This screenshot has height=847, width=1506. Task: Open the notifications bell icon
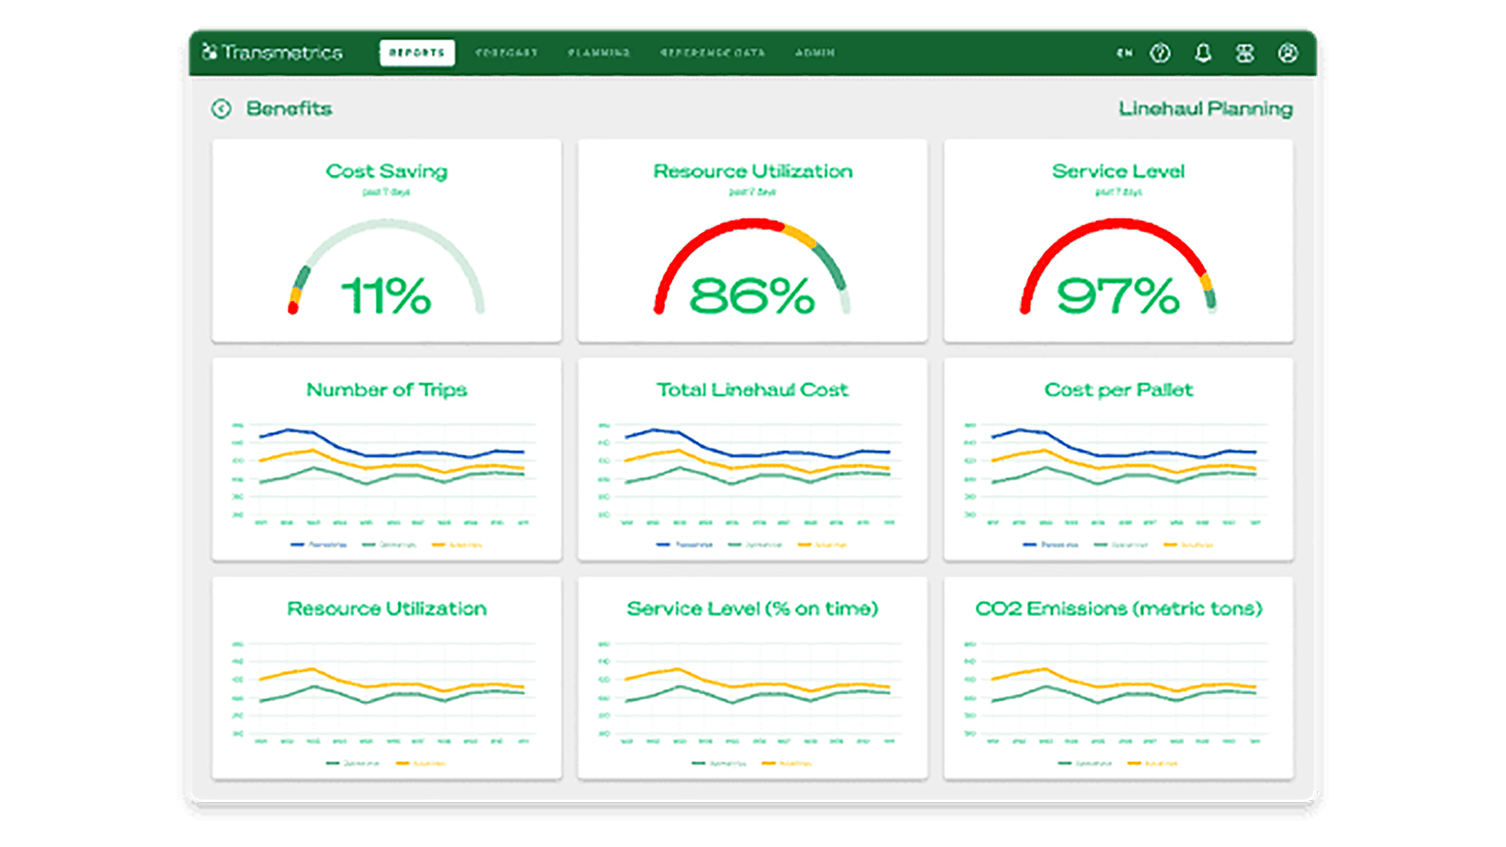[1204, 53]
